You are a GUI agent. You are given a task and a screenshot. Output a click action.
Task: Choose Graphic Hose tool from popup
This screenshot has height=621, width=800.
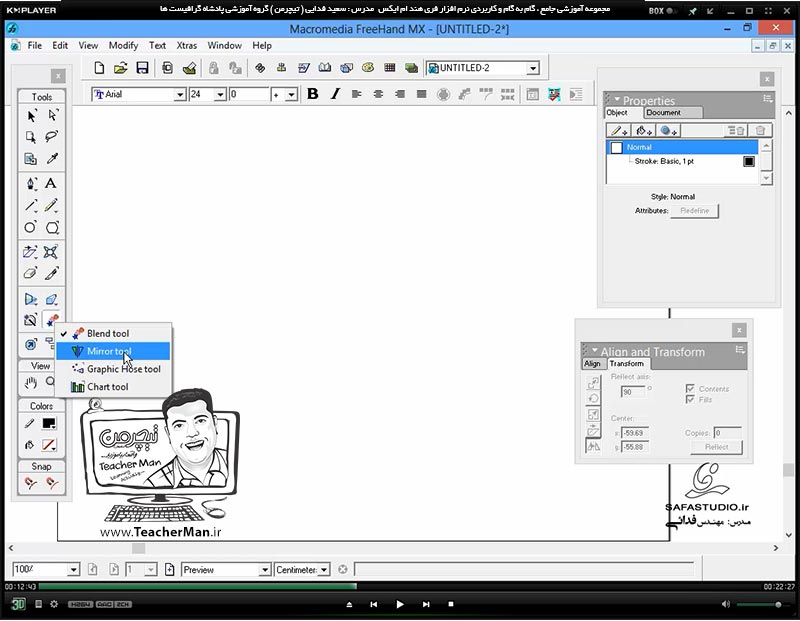(x=113, y=369)
